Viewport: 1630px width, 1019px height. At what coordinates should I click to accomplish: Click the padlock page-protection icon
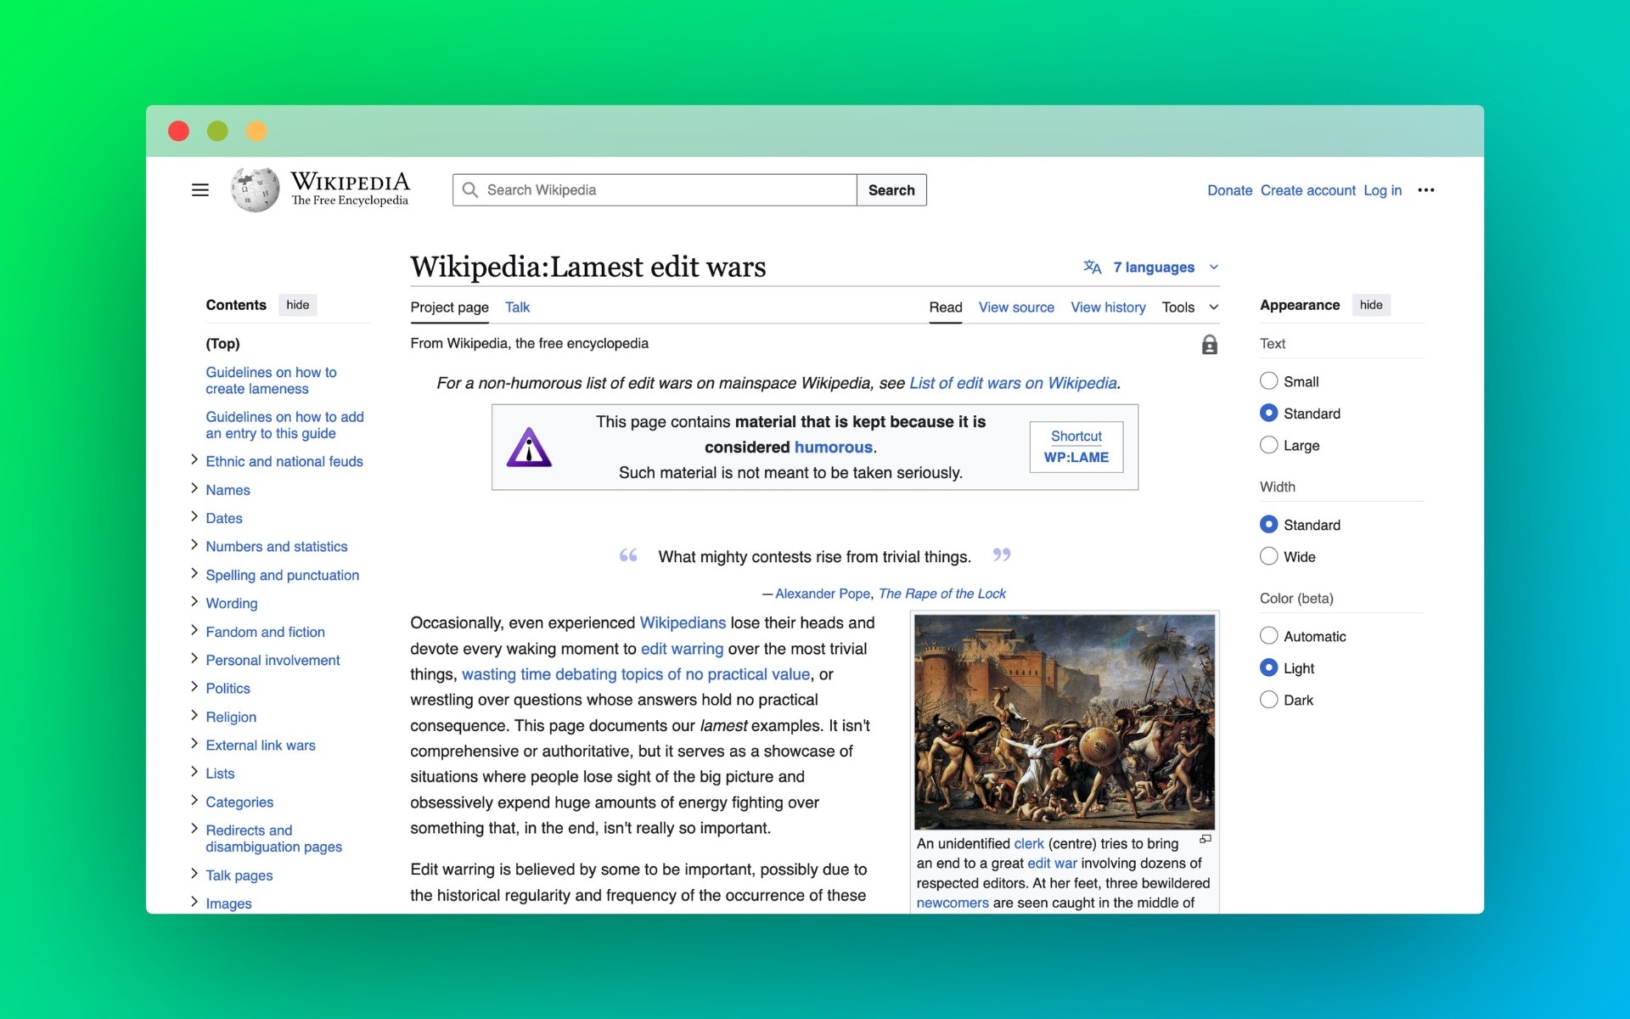click(1209, 344)
